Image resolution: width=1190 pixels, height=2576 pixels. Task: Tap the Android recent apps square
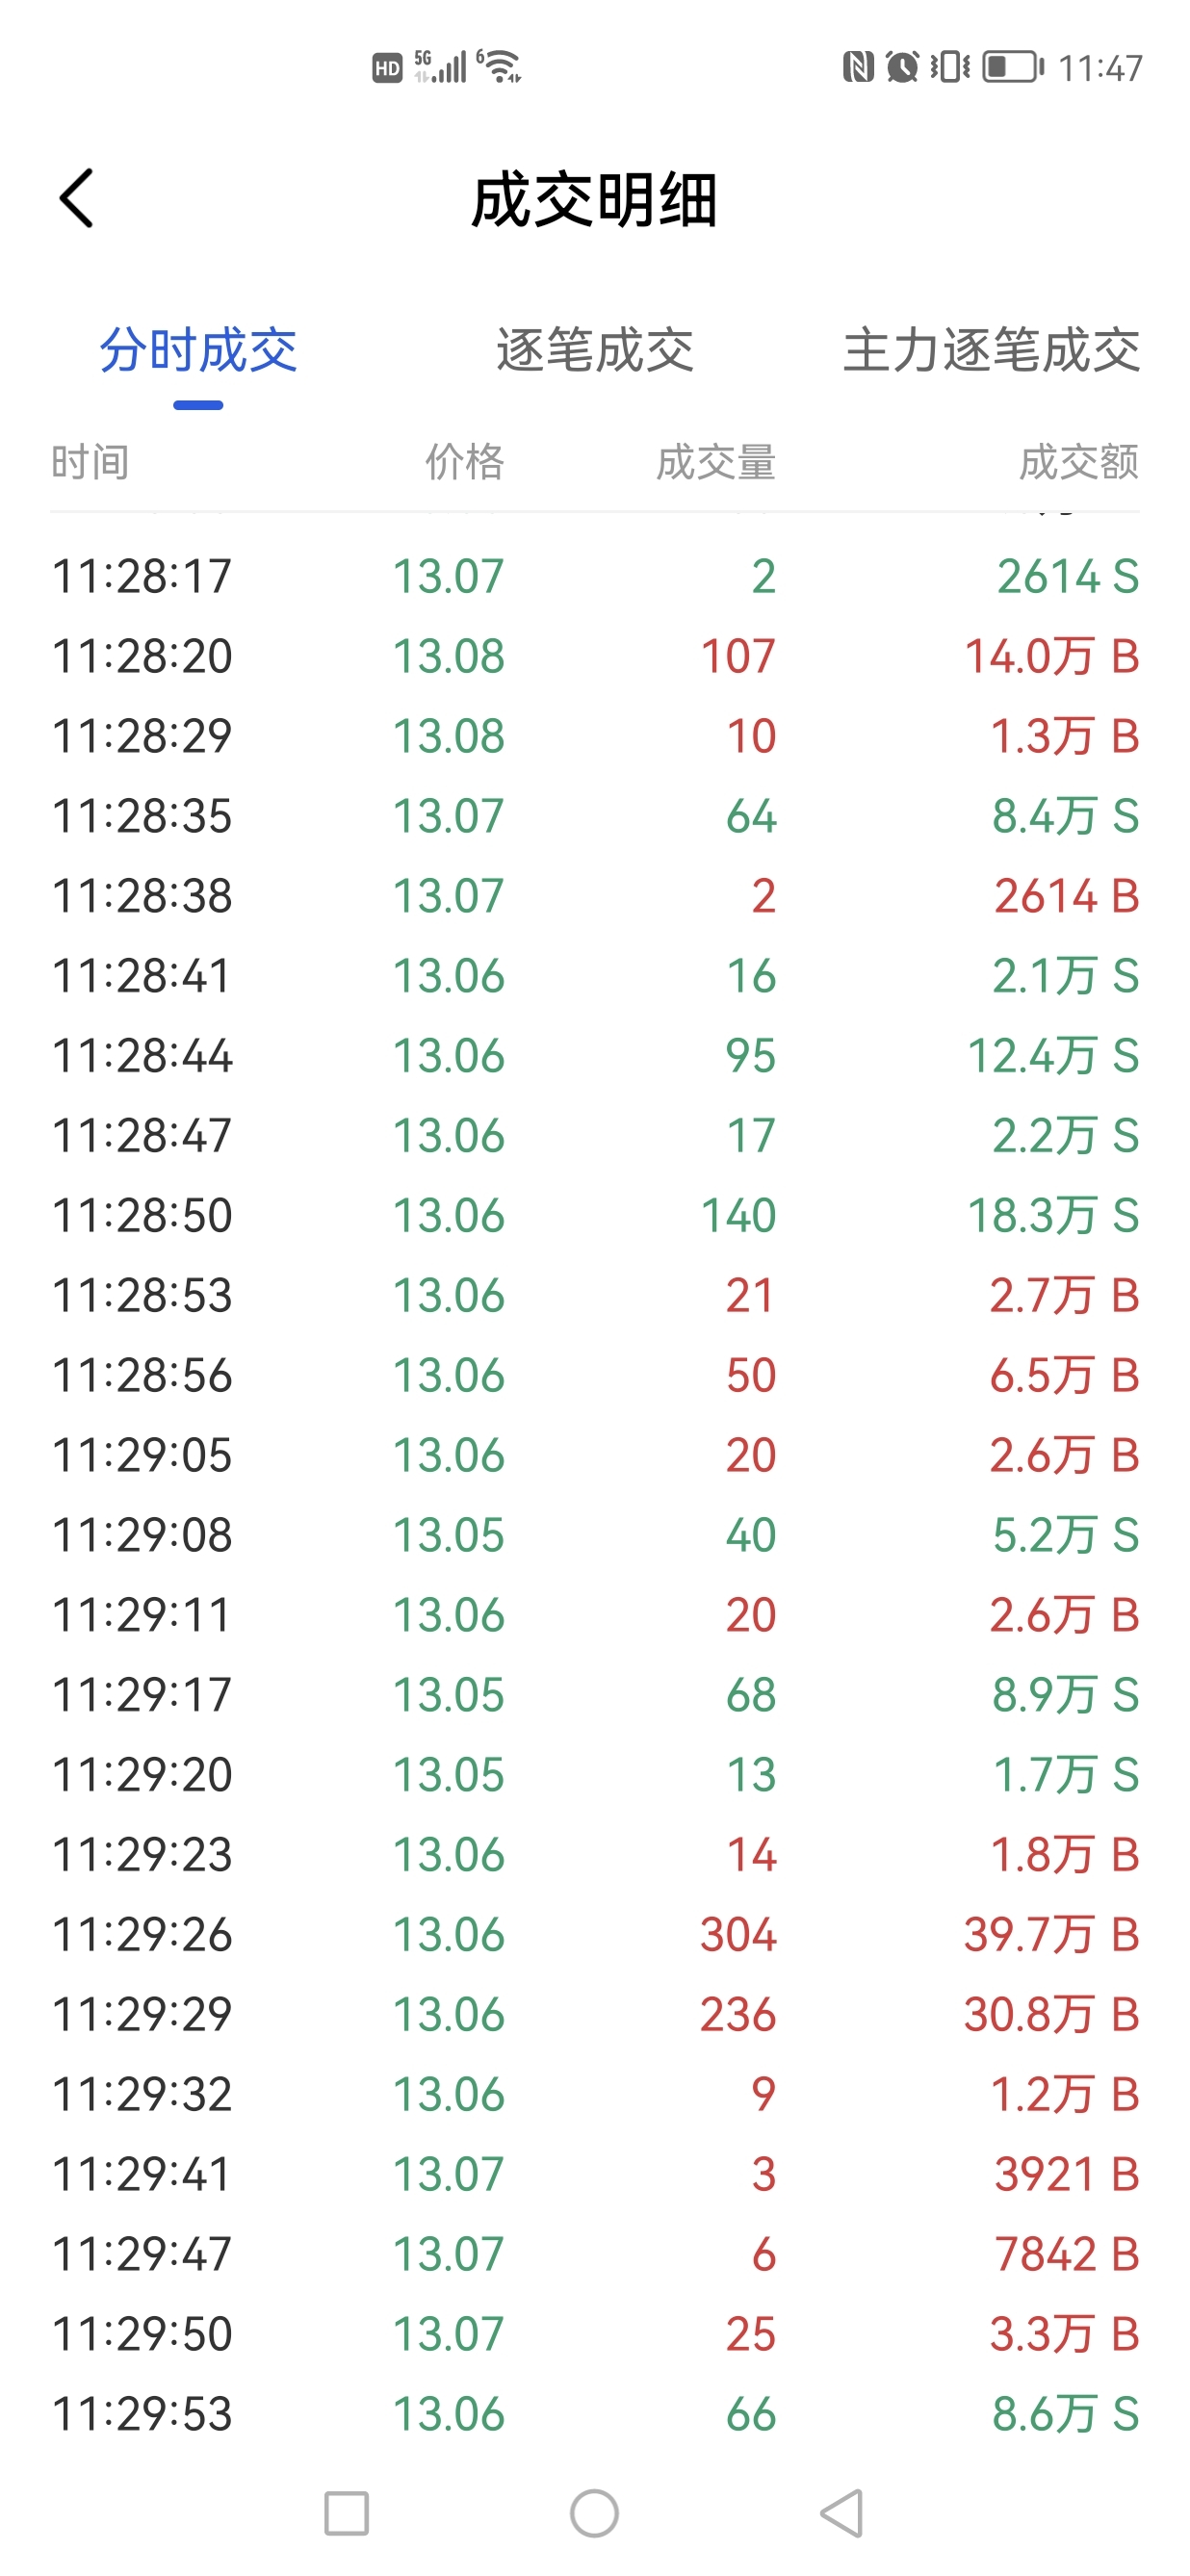point(346,2513)
